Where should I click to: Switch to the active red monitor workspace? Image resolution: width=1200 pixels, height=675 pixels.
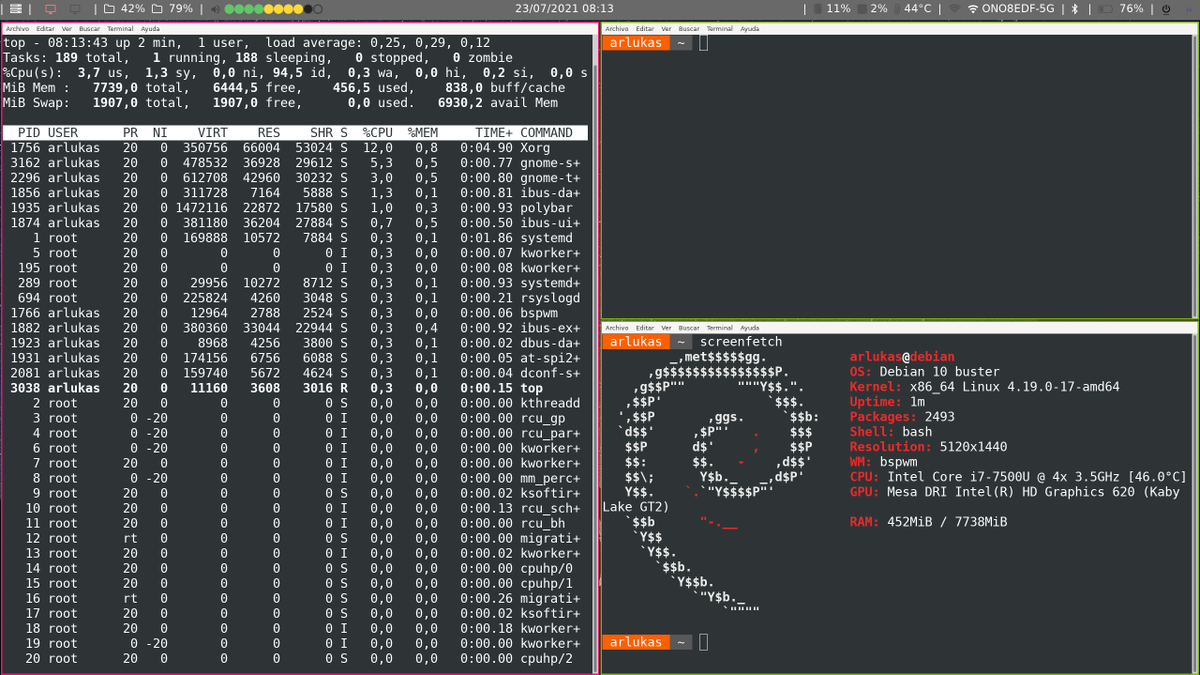click(51, 9)
